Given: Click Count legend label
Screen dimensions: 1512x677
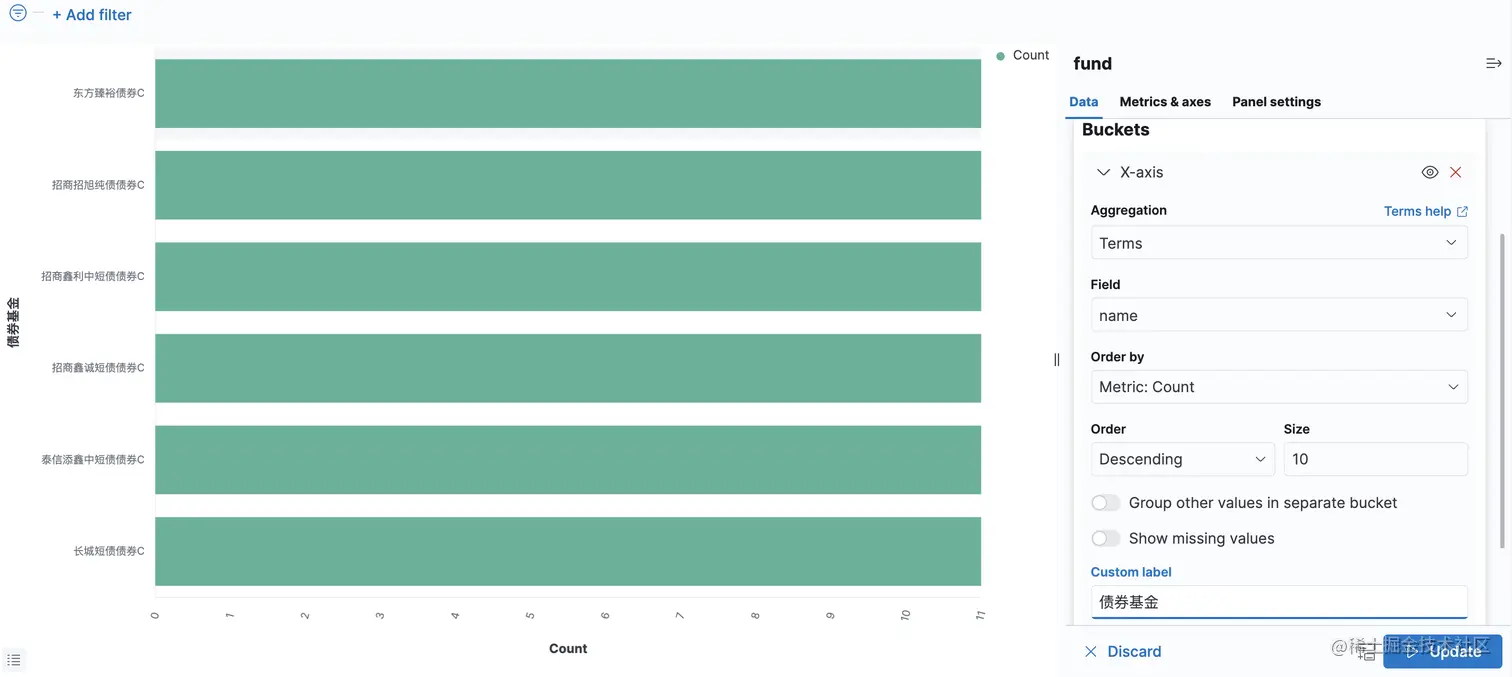Looking at the screenshot, I should (x=1031, y=55).
